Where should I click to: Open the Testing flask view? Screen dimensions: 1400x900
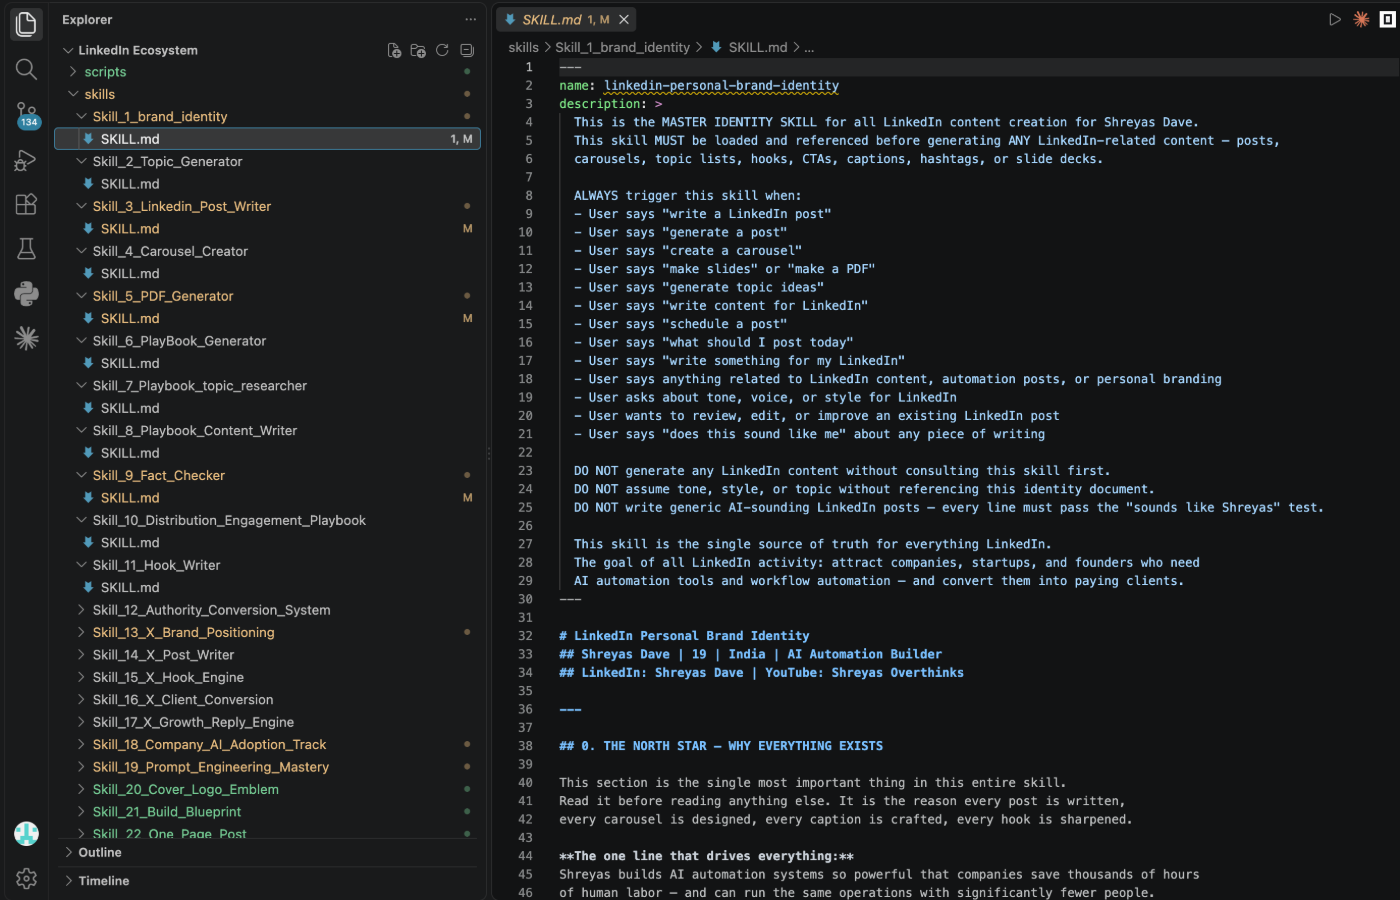27,248
